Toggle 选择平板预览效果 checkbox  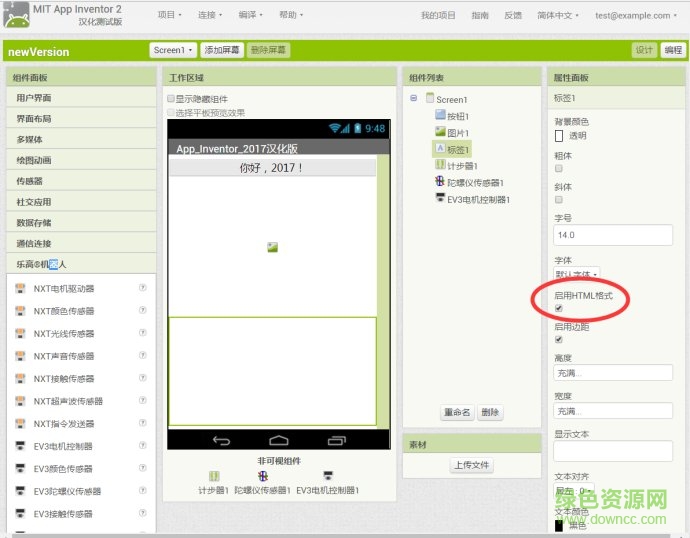[x=171, y=113]
